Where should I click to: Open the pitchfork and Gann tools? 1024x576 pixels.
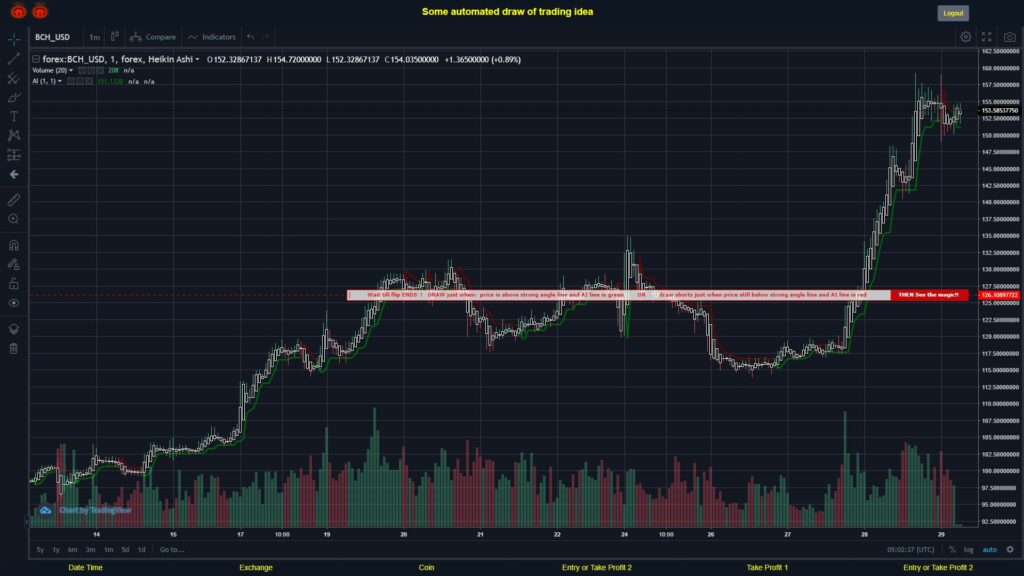(14, 78)
